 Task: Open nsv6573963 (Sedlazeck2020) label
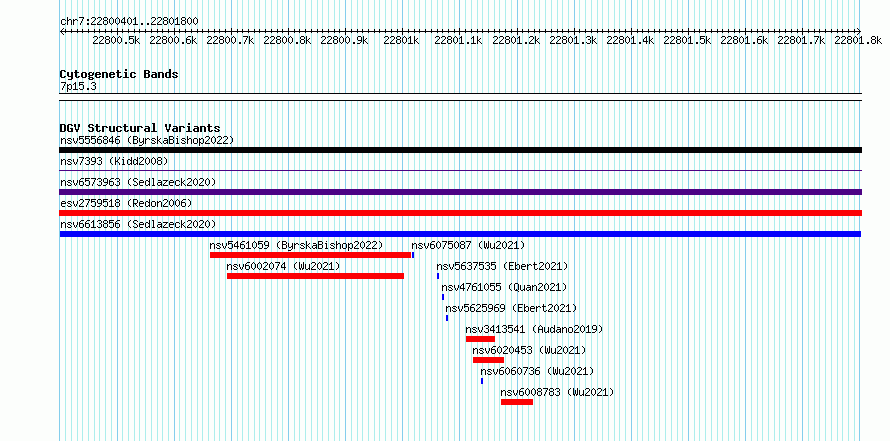pos(138,182)
